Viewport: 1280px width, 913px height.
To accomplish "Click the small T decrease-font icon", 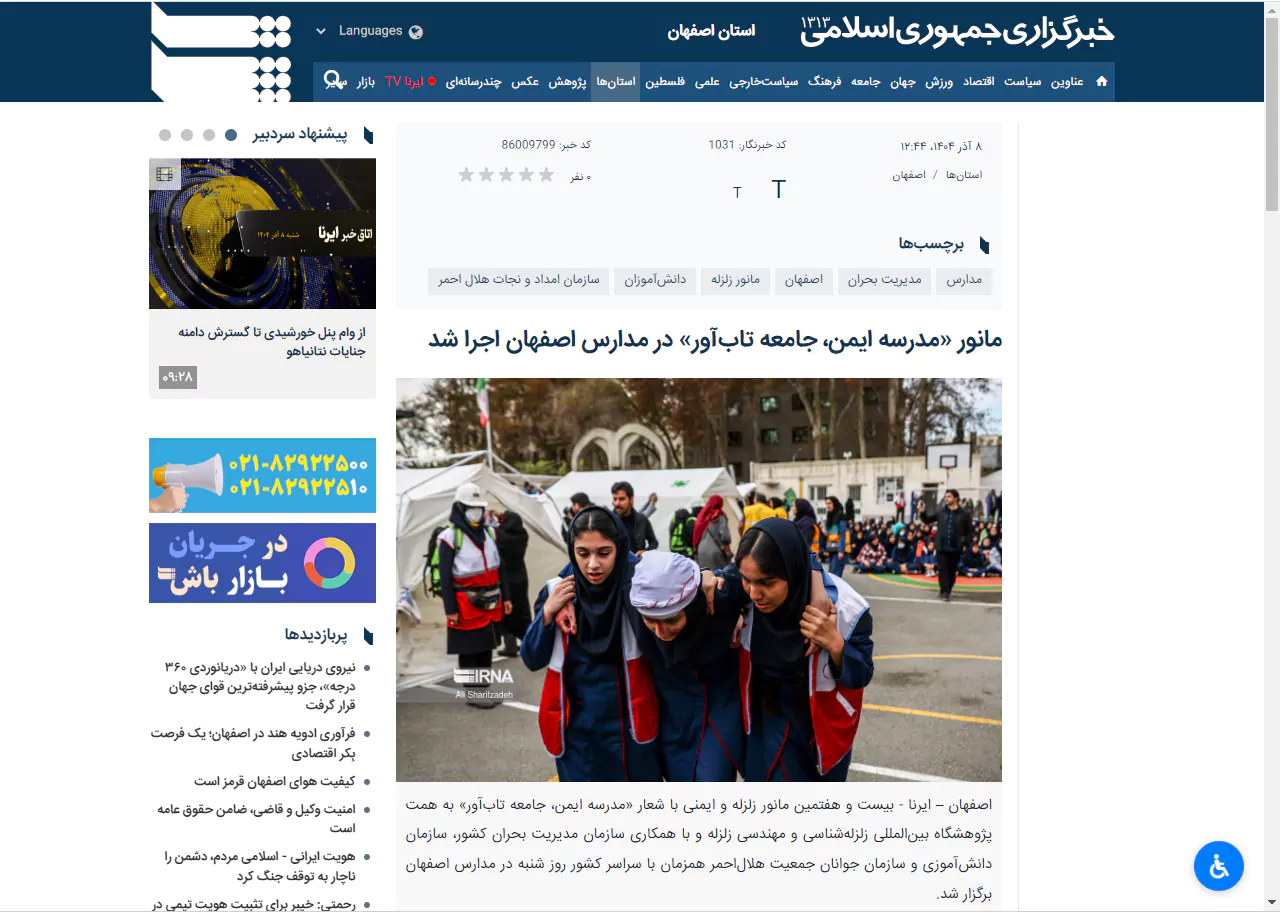I will [737, 193].
